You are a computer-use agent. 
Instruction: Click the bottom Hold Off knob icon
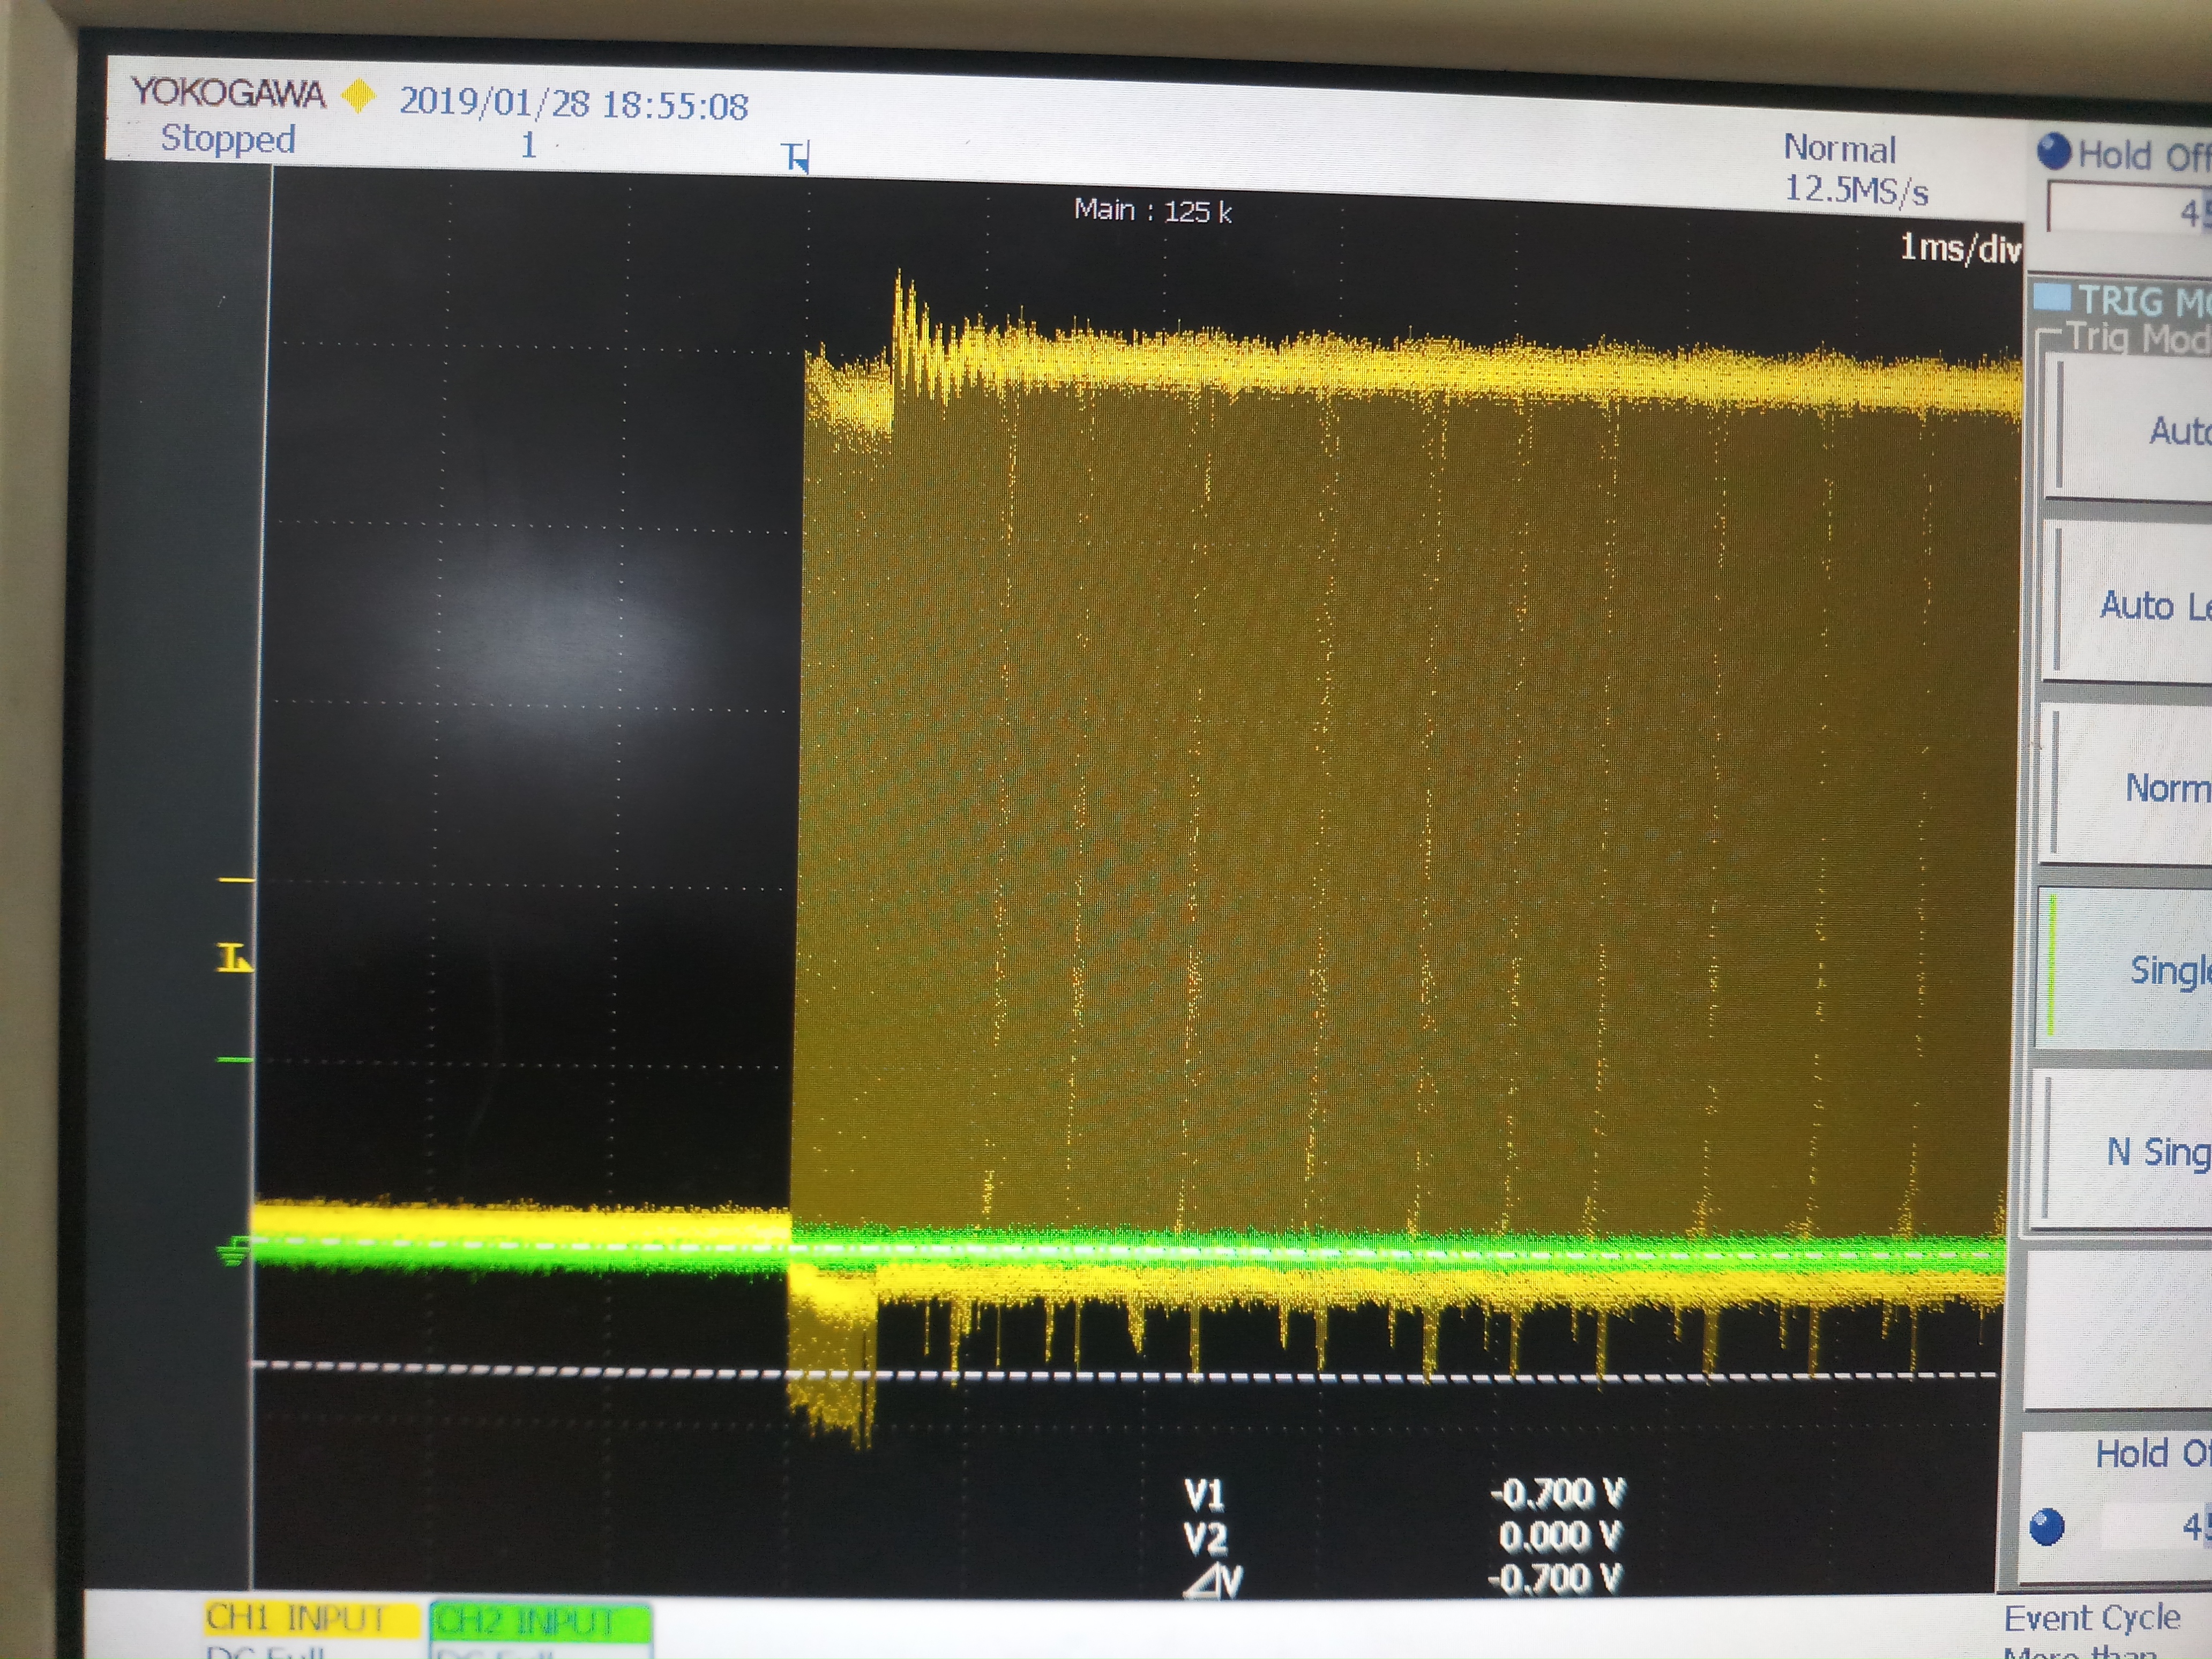click(x=2047, y=1526)
